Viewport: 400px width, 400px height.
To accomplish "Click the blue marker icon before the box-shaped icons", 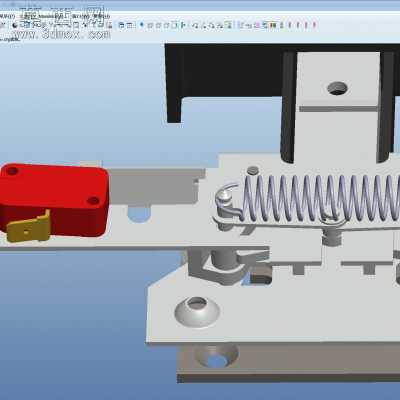I will pyautogui.click(x=141, y=25).
